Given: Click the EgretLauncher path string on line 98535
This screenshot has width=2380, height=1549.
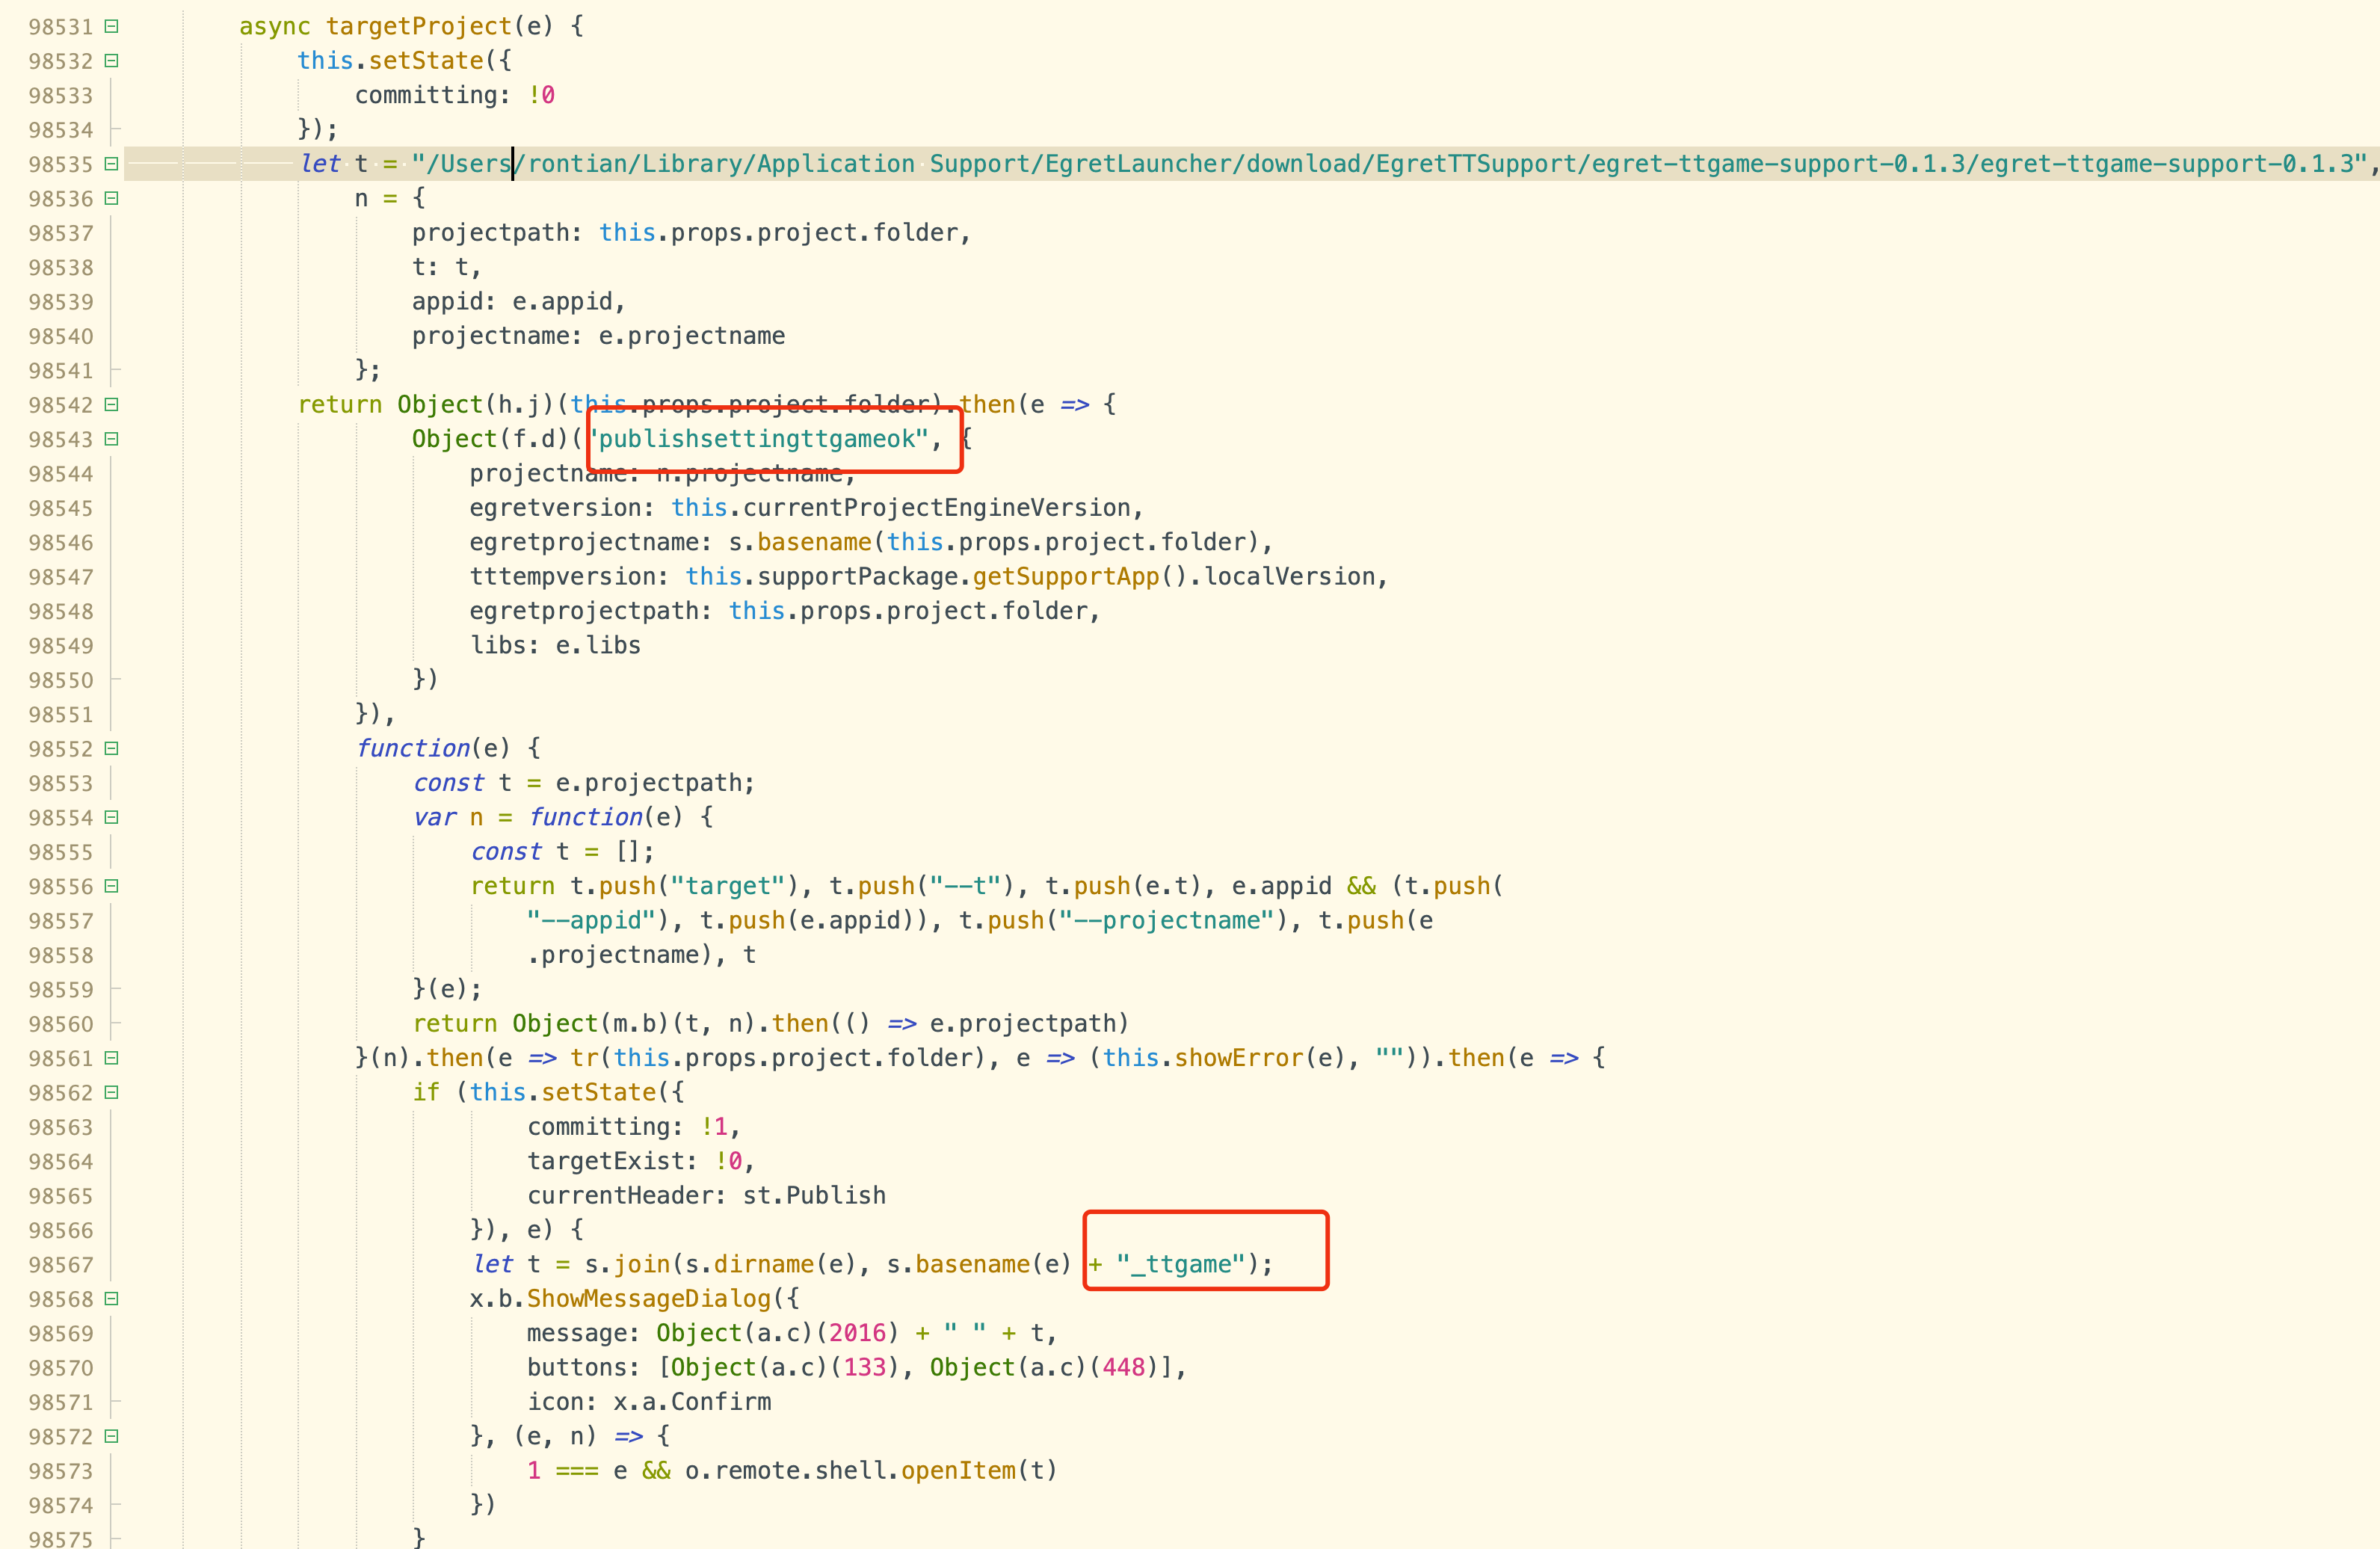Looking at the screenshot, I should (1390, 163).
